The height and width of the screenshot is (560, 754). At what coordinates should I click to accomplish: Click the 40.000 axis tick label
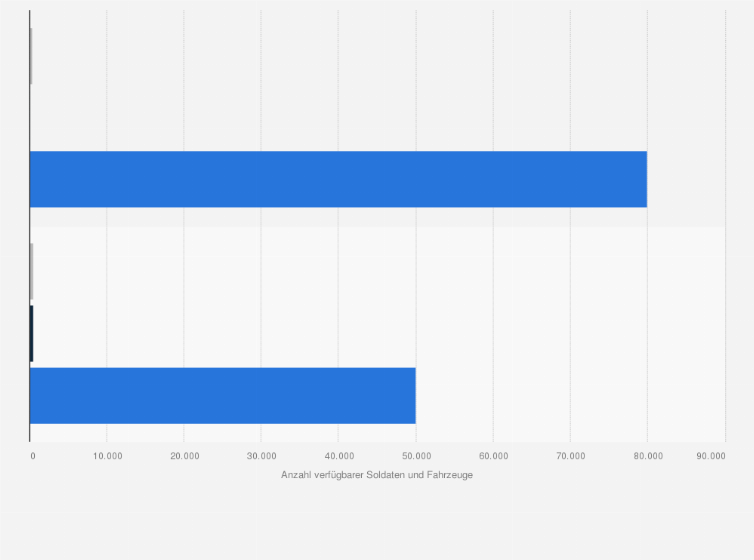click(339, 456)
